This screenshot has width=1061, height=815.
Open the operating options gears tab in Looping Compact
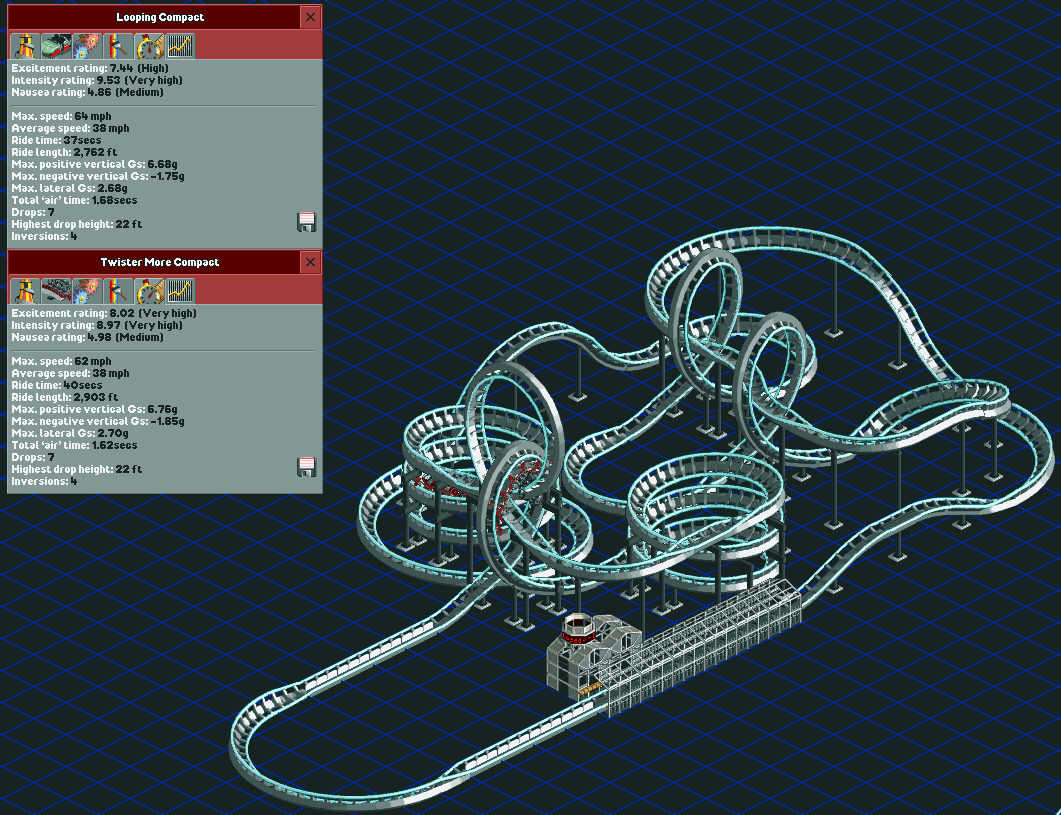click(87, 46)
